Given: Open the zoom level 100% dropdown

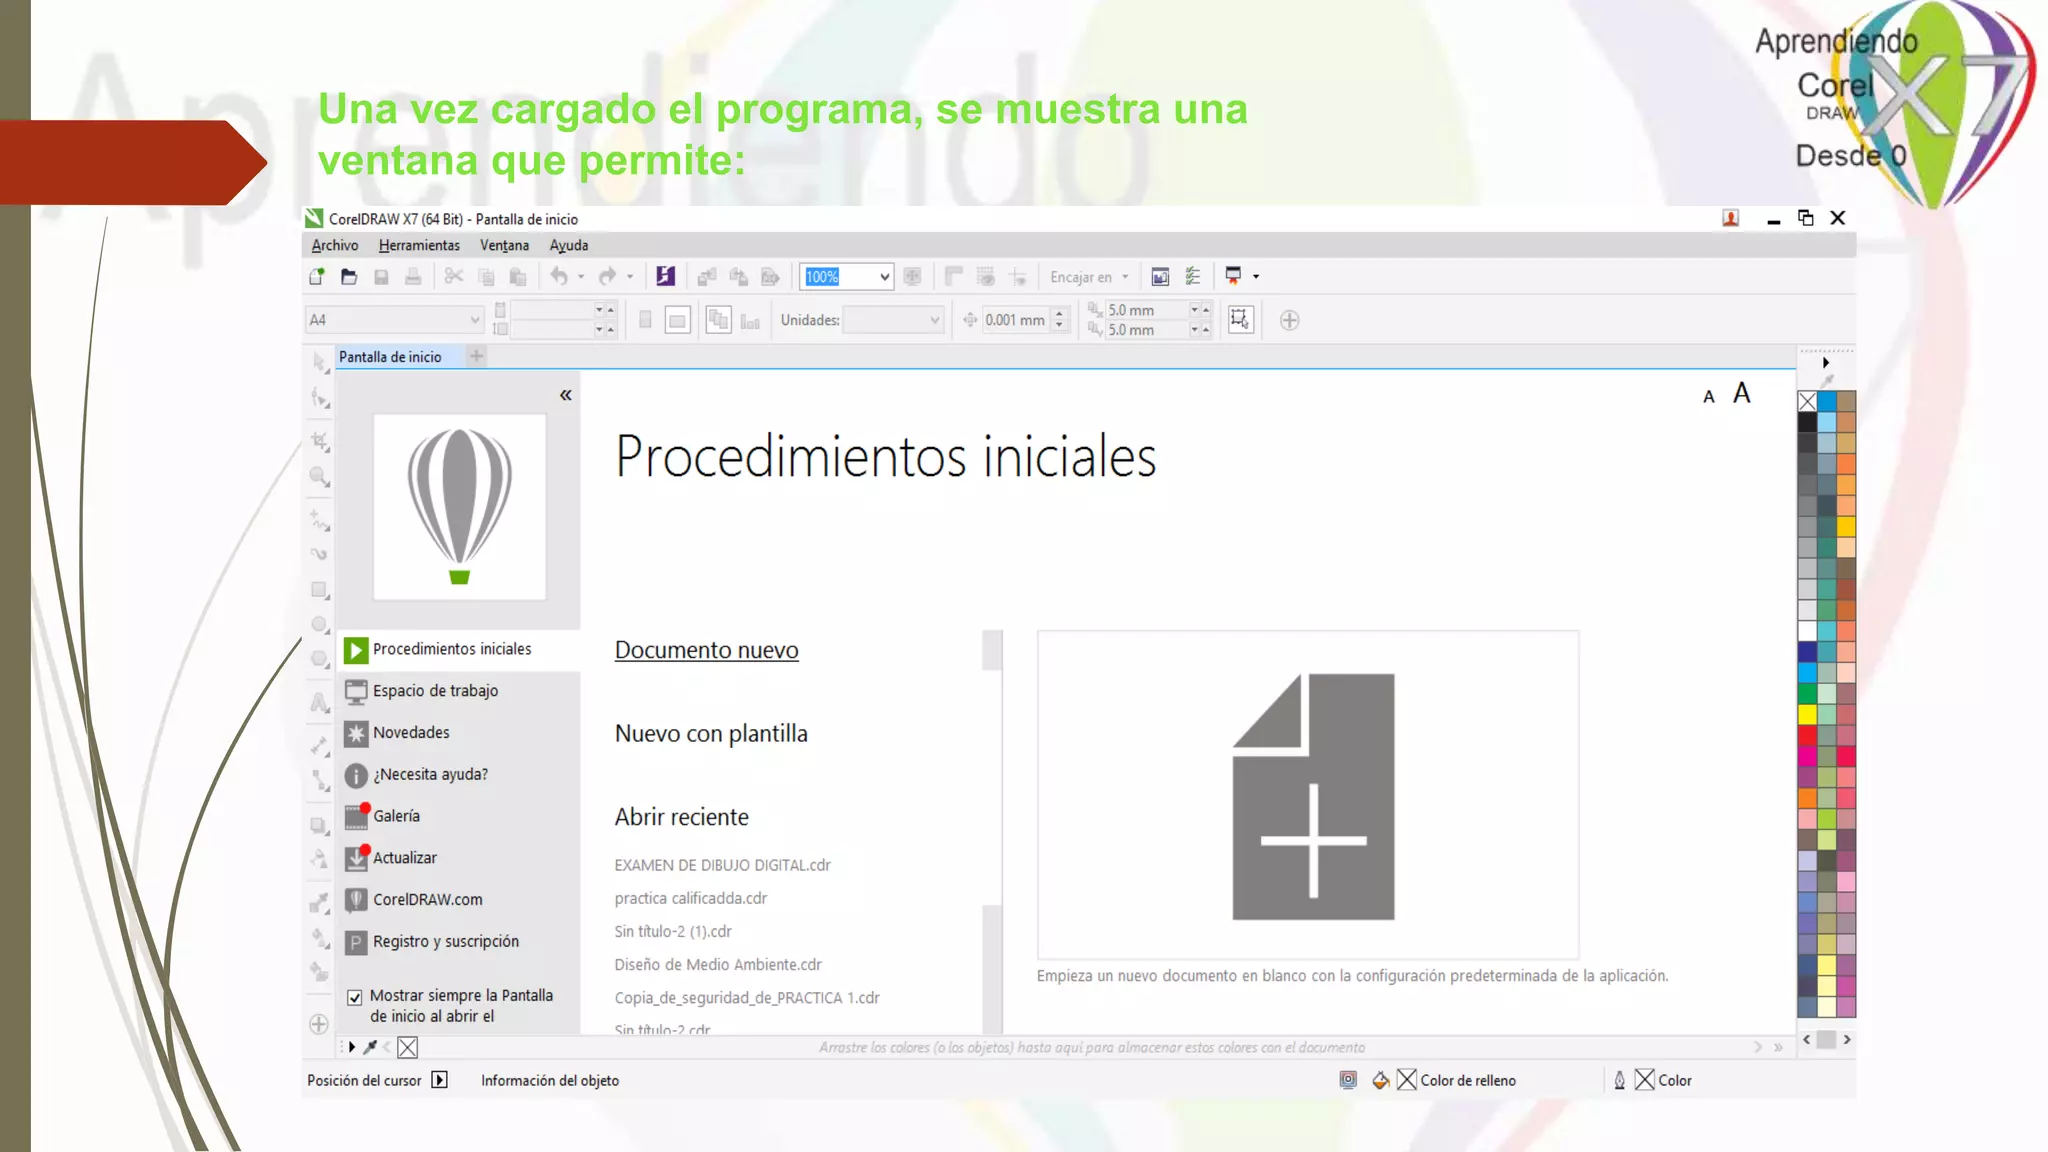Looking at the screenshot, I should click(x=884, y=277).
